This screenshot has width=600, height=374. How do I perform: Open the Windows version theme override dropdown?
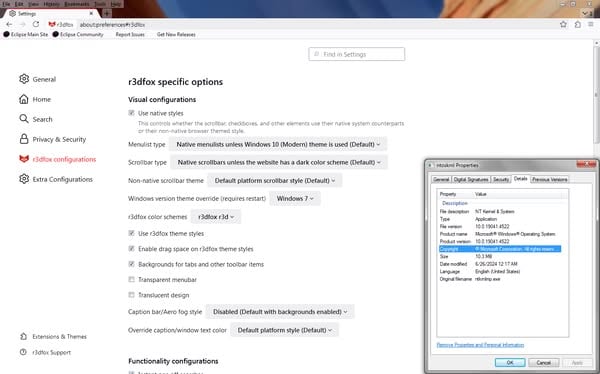click(x=295, y=198)
